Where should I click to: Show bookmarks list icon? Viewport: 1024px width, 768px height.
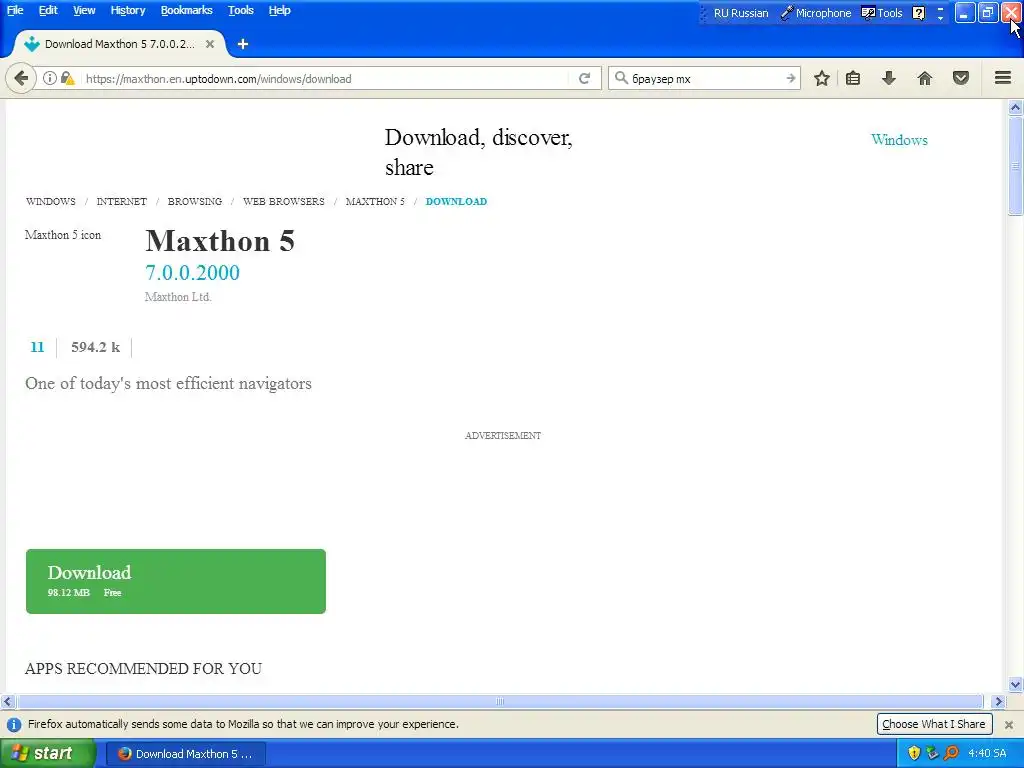coord(853,78)
